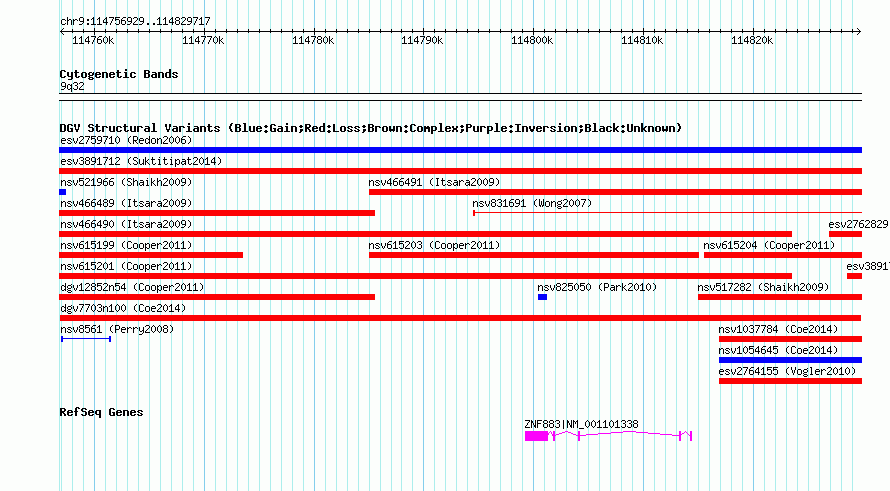Select the 114820k ruler tick label
The image size is (890, 491).
pyautogui.click(x=752, y=41)
